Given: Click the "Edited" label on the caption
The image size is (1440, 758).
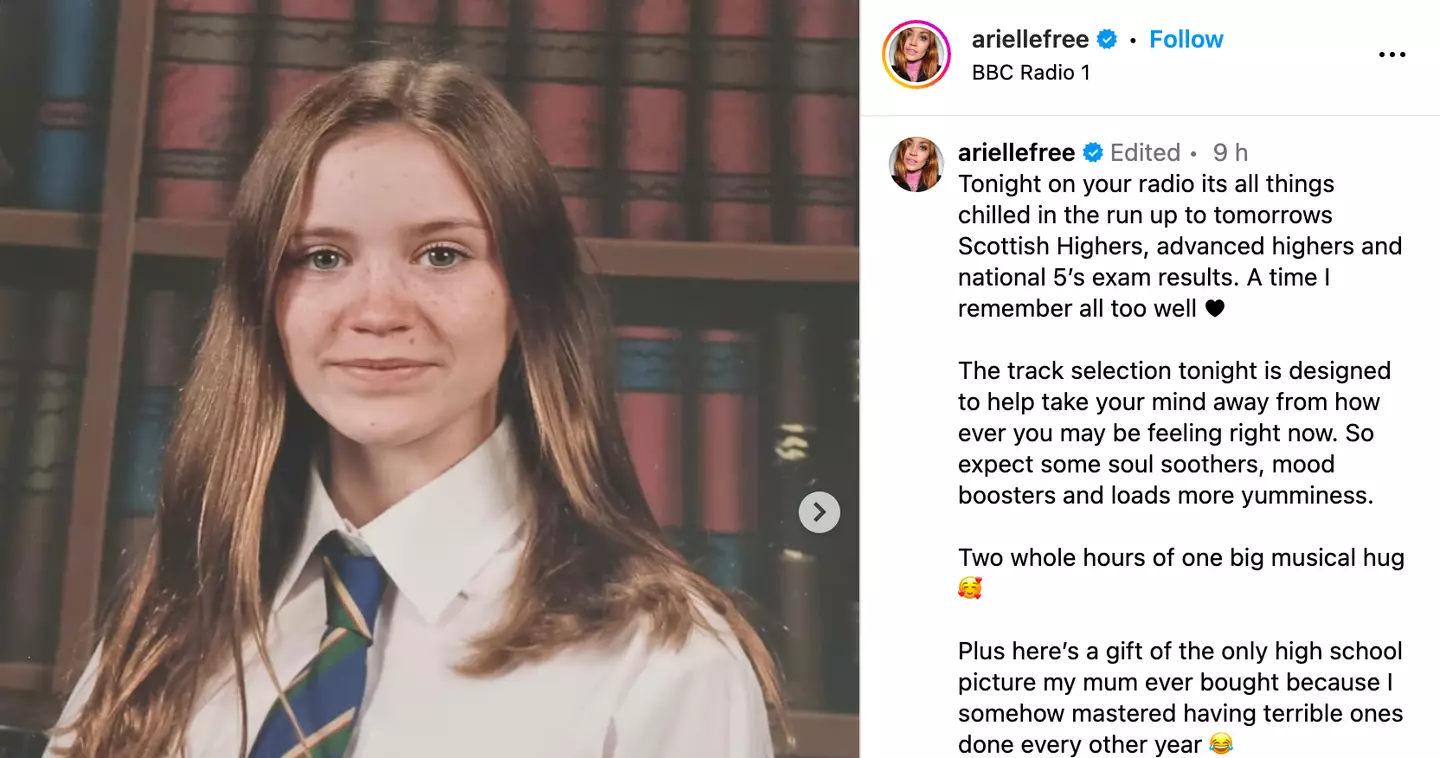Looking at the screenshot, I should coord(1145,152).
